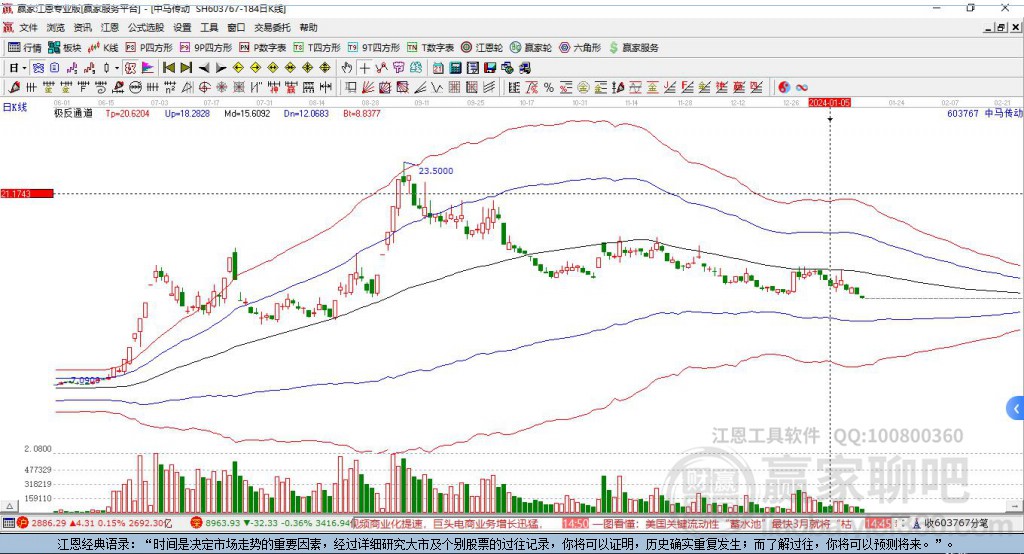This screenshot has height=554, width=1024.
Task: Open the 文件 menu
Action: point(29,27)
